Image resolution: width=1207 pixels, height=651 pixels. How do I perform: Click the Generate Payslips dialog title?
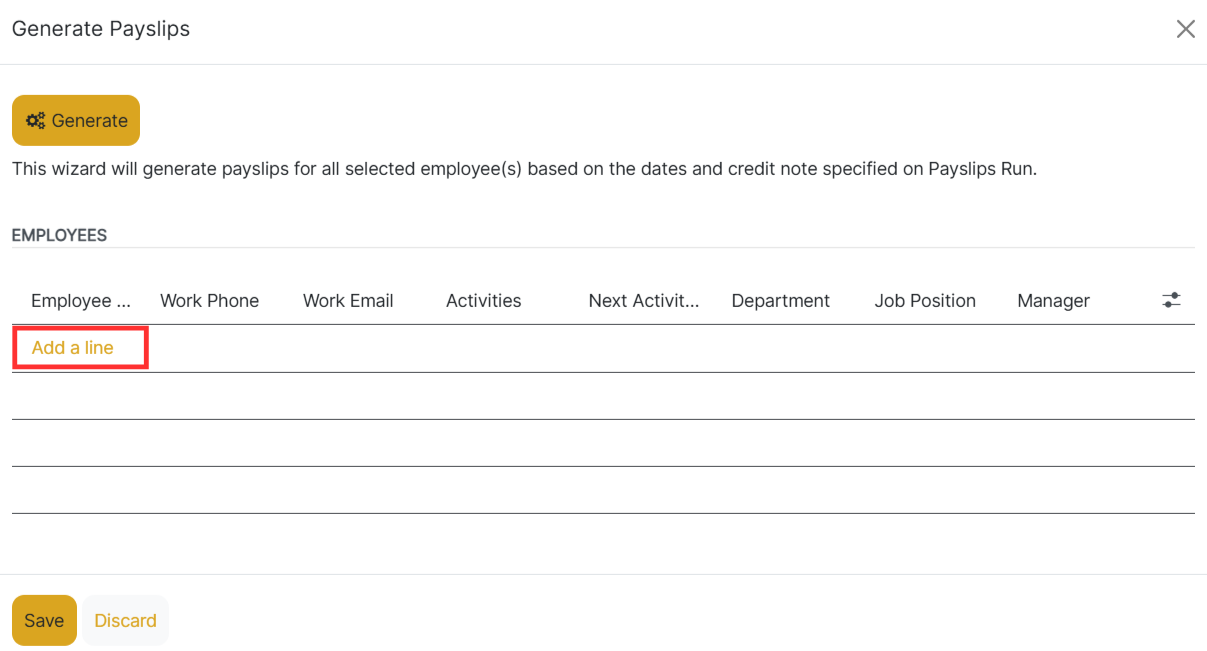click(101, 29)
